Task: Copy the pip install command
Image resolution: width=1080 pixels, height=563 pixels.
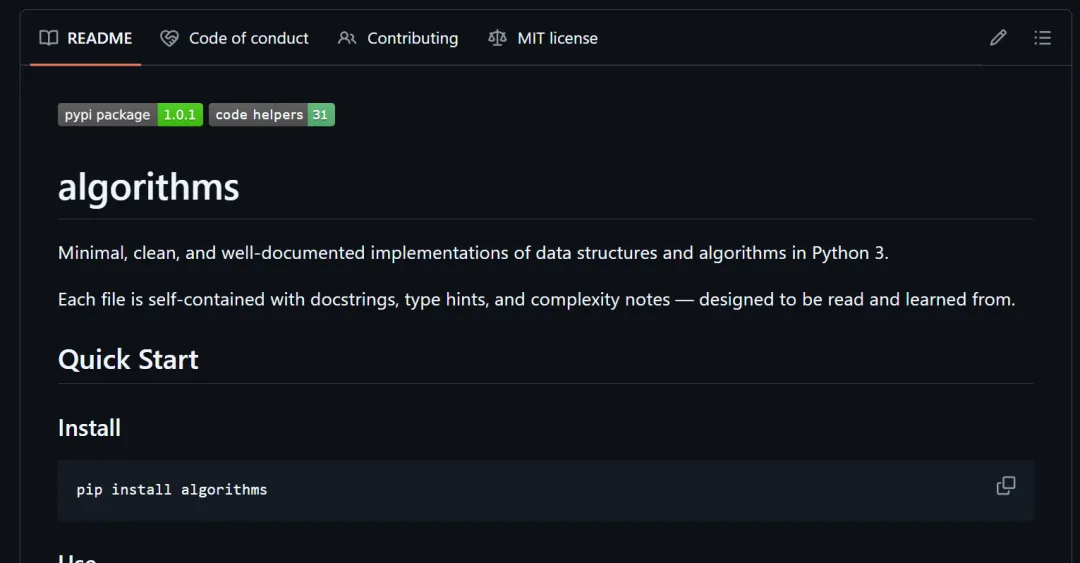Action: pos(1006,486)
